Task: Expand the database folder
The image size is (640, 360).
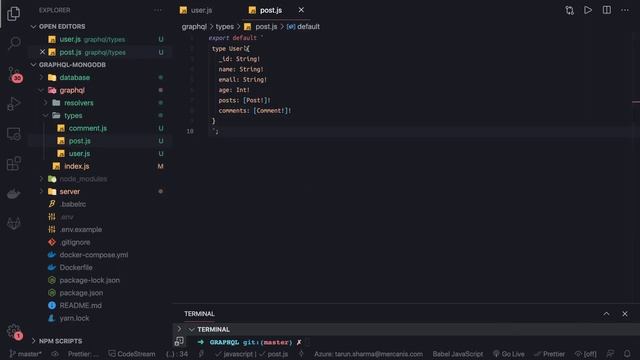Action: pyautogui.click(x=74, y=78)
